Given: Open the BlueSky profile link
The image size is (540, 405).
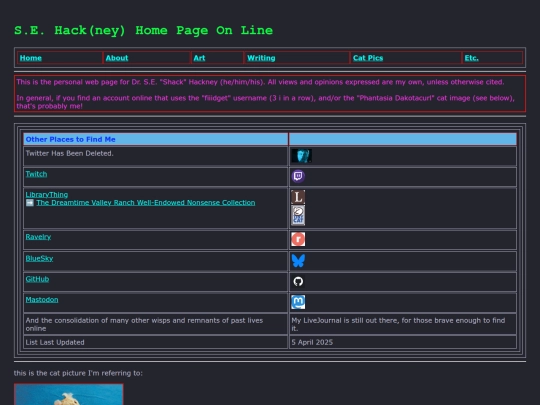Looking at the screenshot, I should (39, 258).
